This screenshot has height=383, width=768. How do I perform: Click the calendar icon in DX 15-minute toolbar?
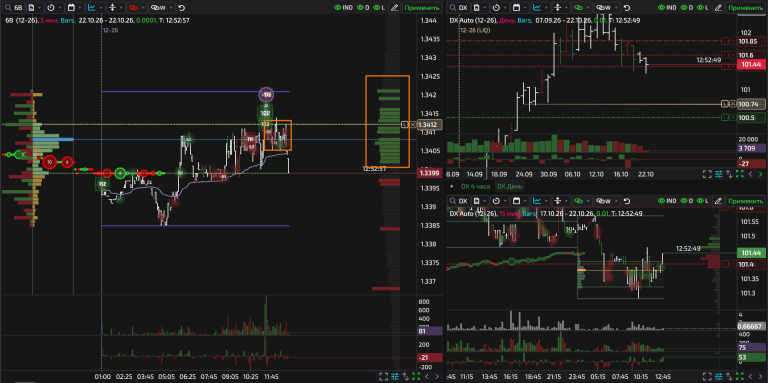[516, 201]
